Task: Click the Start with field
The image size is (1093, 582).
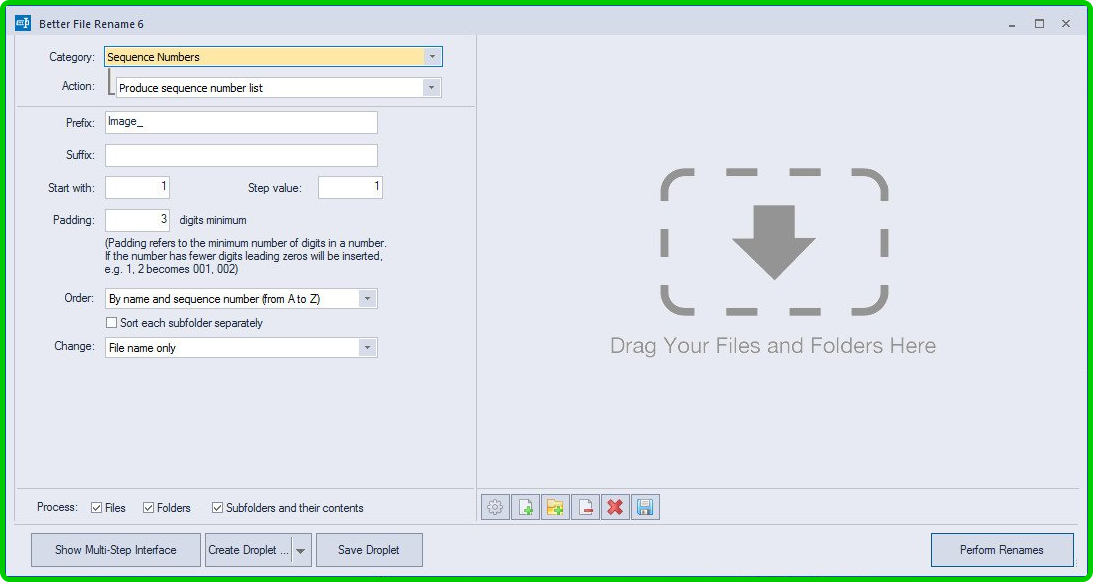Action: (137, 187)
